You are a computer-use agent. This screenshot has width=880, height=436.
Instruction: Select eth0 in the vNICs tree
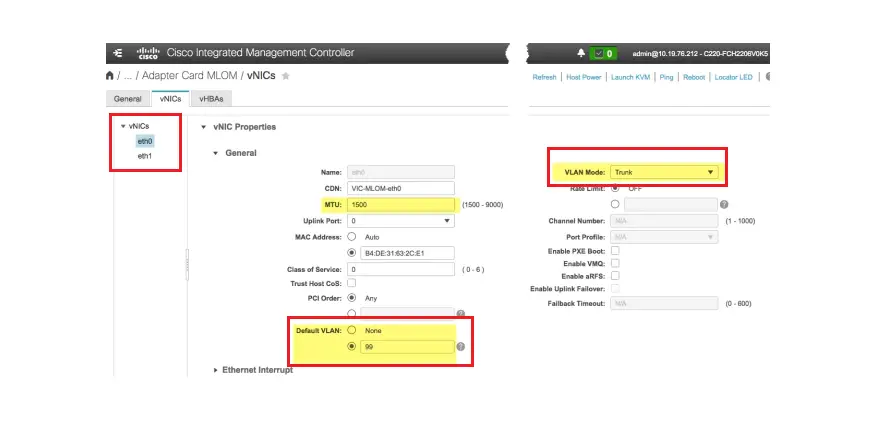coord(145,141)
